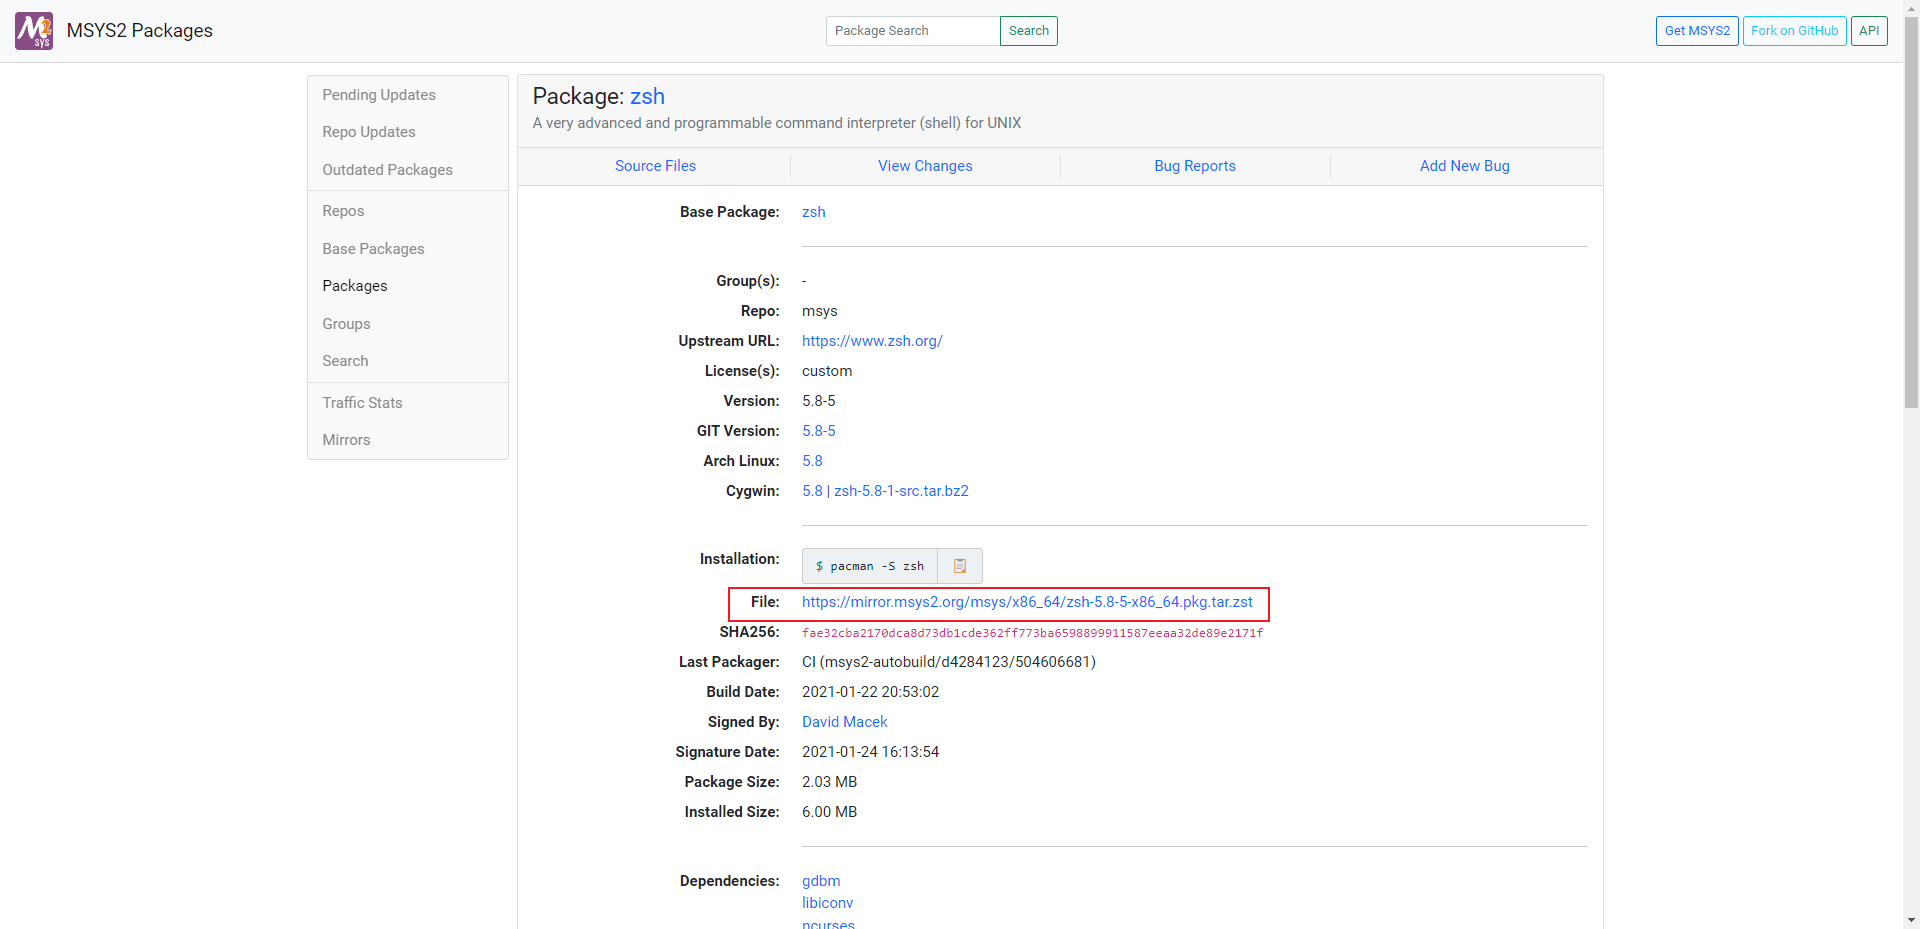Image resolution: width=1920 pixels, height=929 pixels.
Task: Go to Pending Updates in sidebar
Action: click(x=379, y=95)
